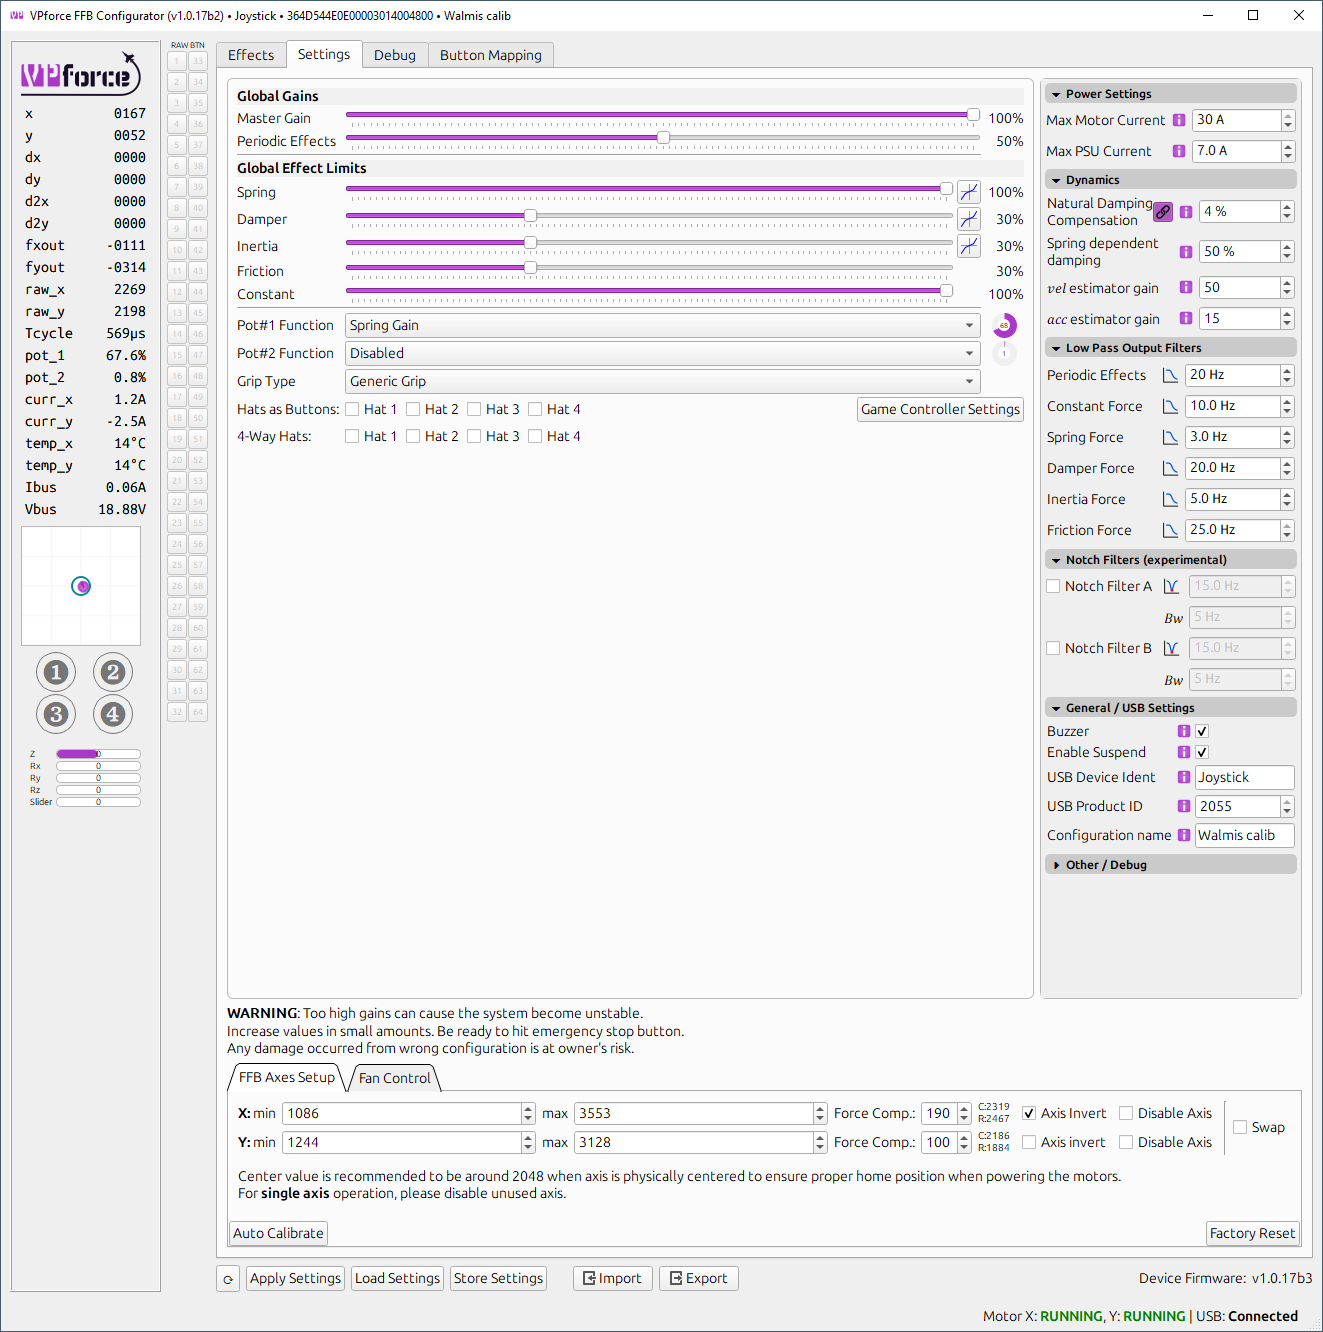This screenshot has width=1323, height=1332.
Task: Click the link icon on Natural Damping Compensation
Action: 1162,211
